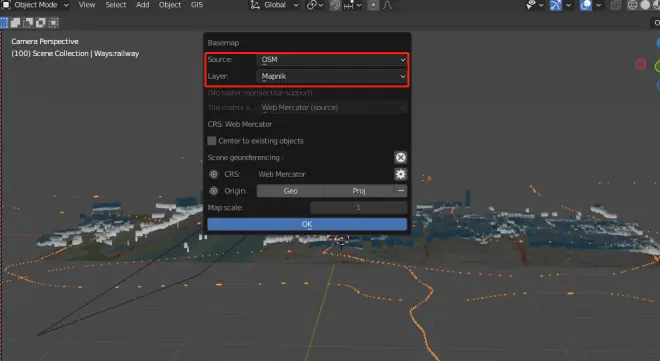
Task: Select the extend selection mode icon
Action: 16,22
